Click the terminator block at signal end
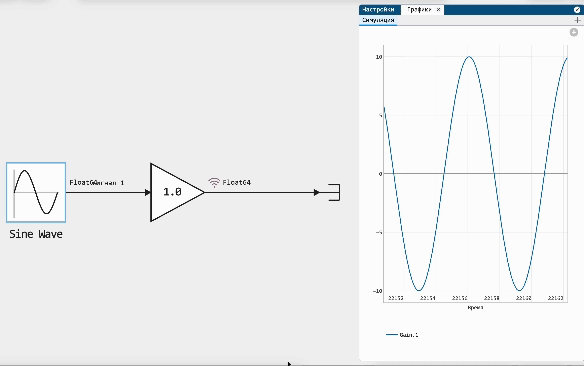Viewport: 584px width, 366px height. click(334, 192)
